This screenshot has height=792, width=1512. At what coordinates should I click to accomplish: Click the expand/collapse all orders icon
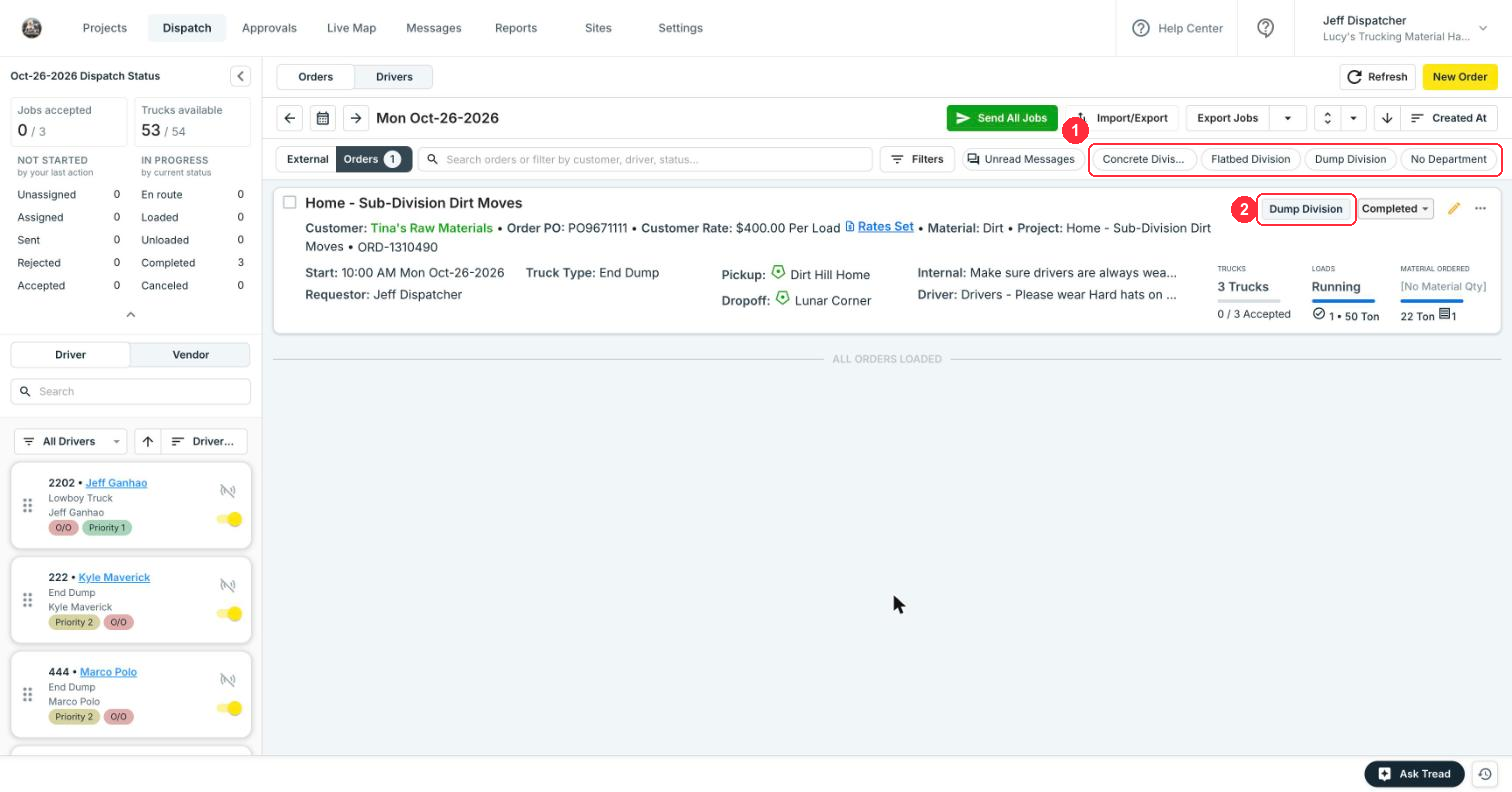pyautogui.click(x=1327, y=118)
